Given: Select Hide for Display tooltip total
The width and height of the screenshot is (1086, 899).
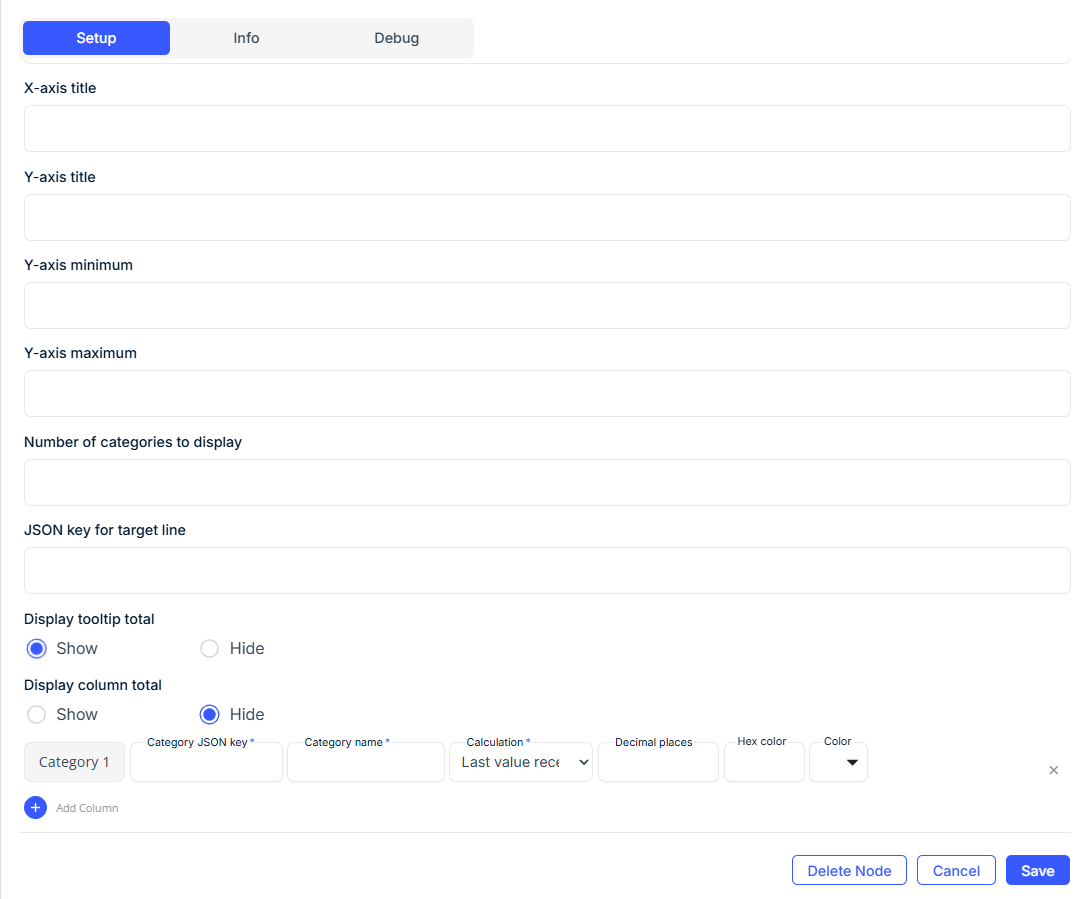Looking at the screenshot, I should pos(209,648).
